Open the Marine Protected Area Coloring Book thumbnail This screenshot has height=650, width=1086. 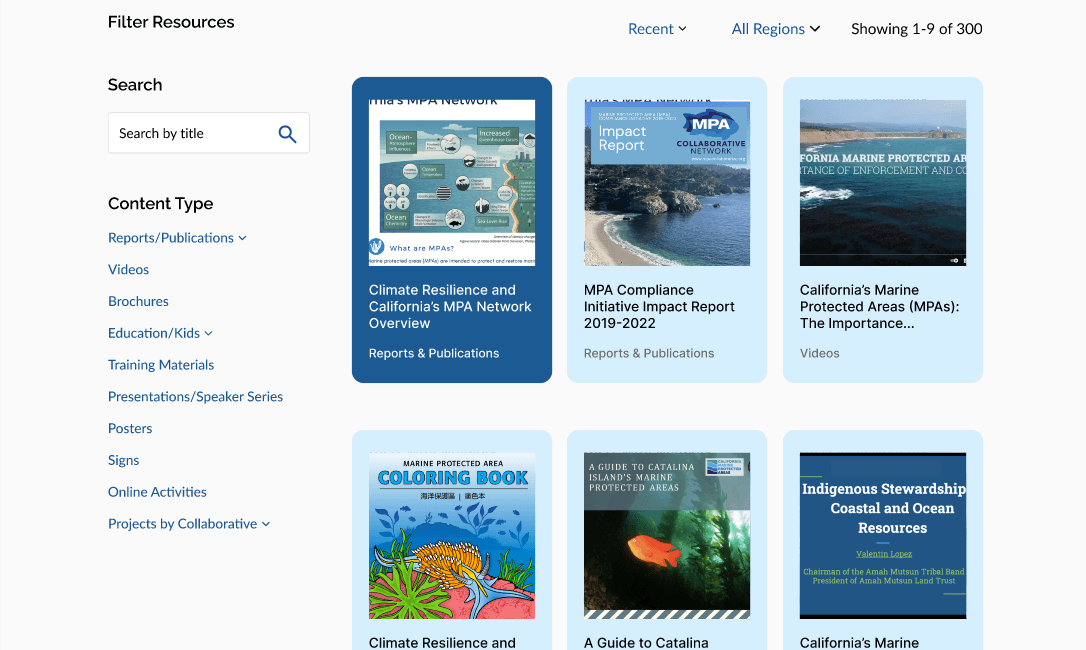(x=452, y=536)
